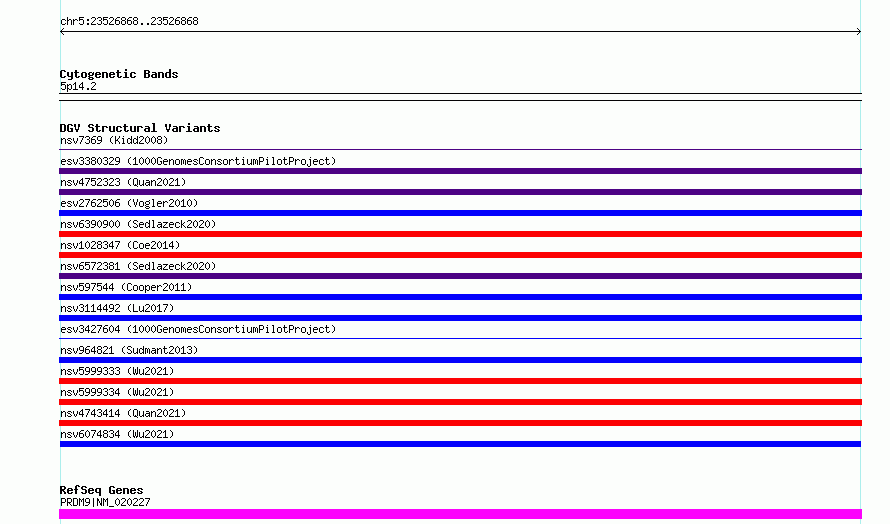Open variant esv3380329 label

(x=198, y=161)
